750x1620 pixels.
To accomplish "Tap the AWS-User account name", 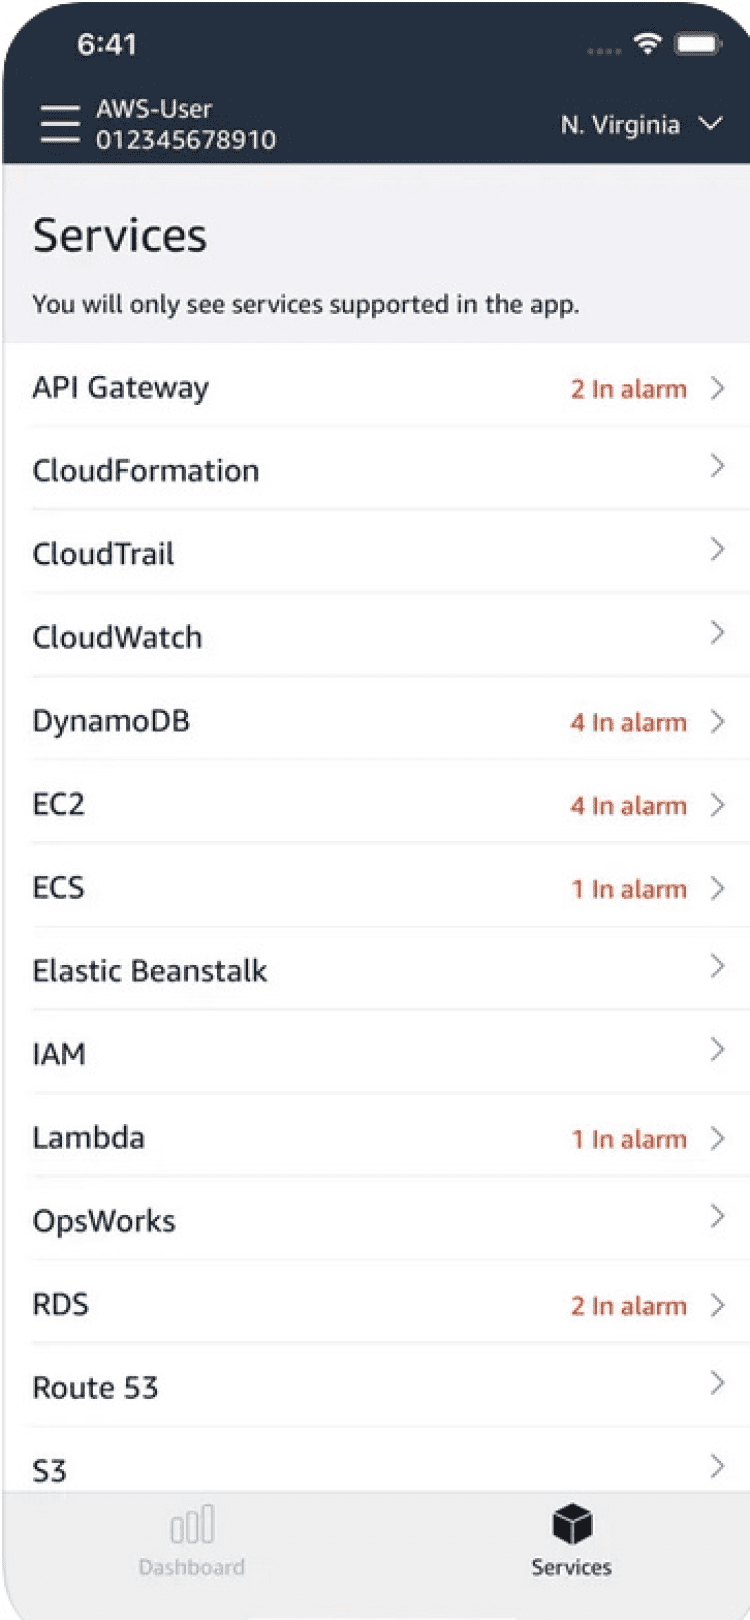I will pyautogui.click(x=154, y=109).
